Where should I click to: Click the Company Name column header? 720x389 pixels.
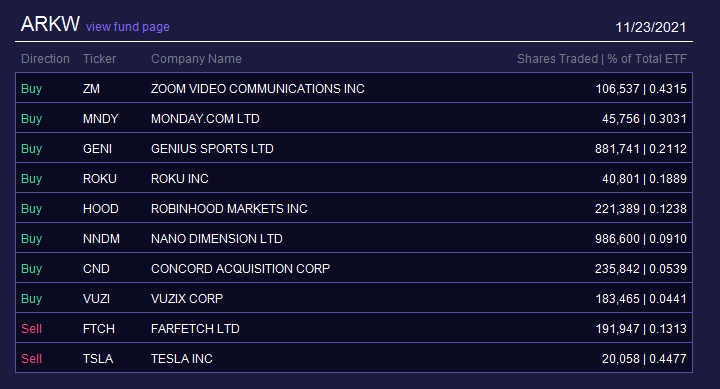click(x=196, y=59)
